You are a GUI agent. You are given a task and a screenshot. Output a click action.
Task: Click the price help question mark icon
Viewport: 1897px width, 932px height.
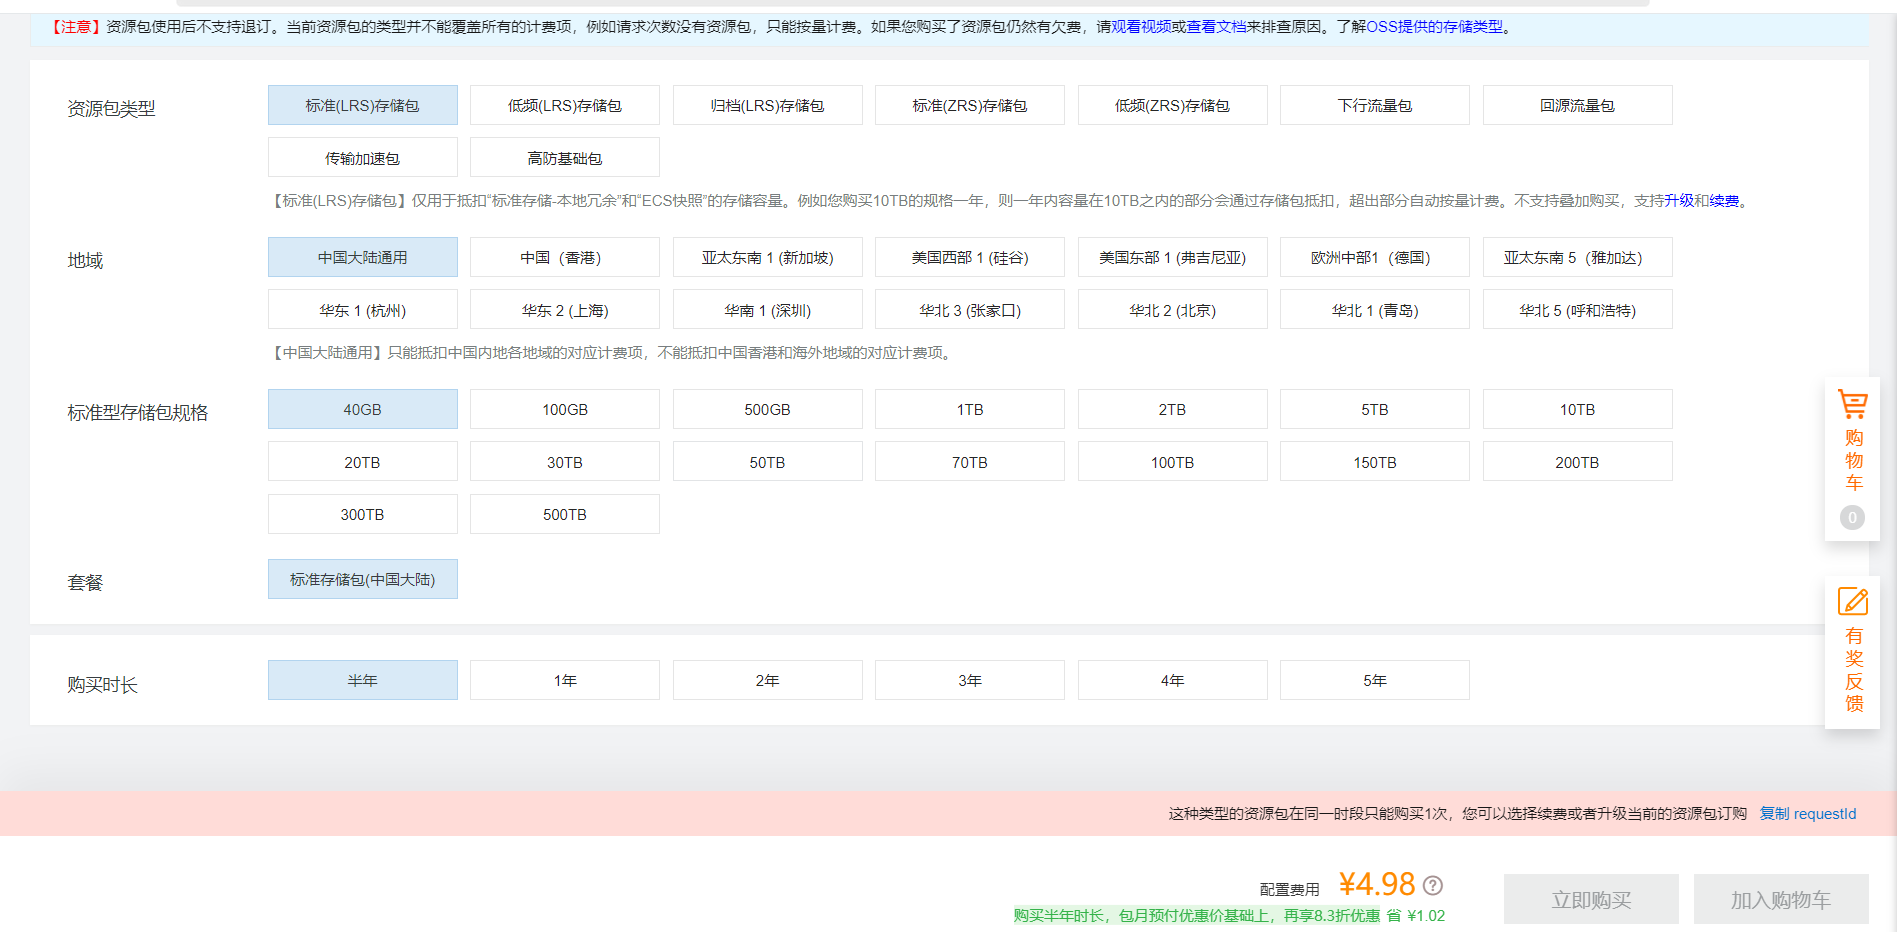(1432, 885)
